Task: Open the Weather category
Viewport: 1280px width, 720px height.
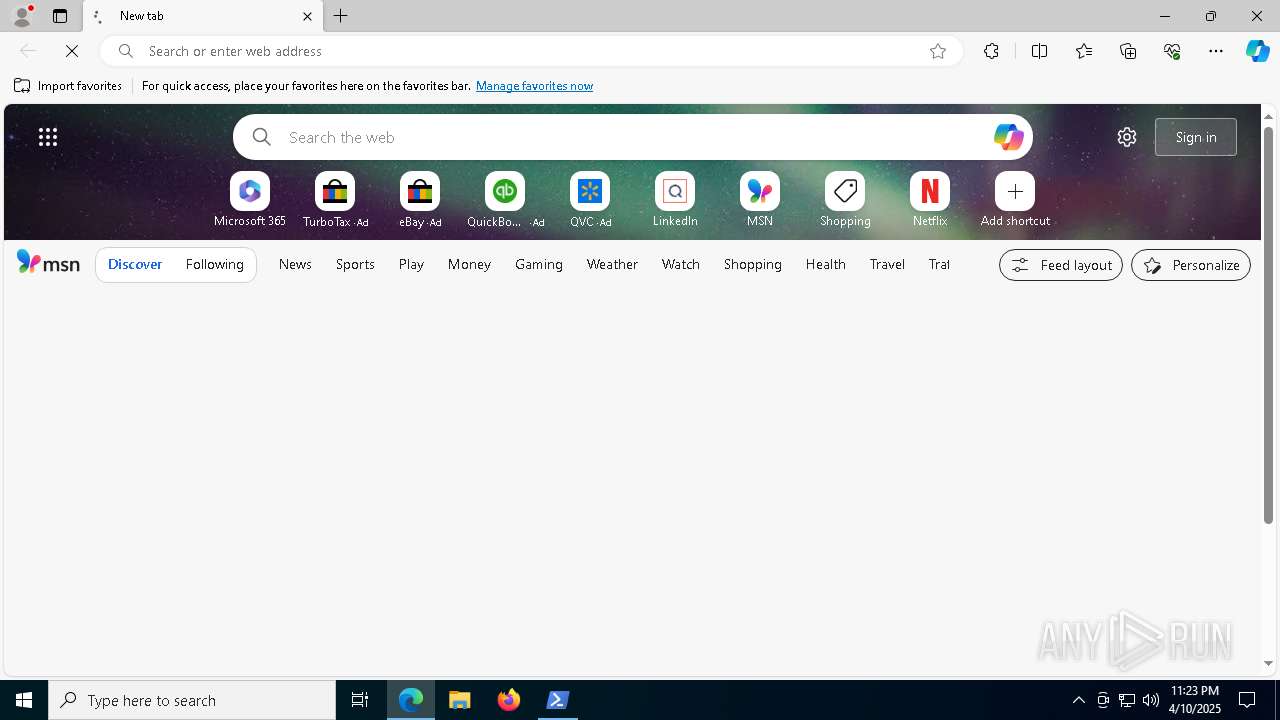Action: pyautogui.click(x=612, y=264)
